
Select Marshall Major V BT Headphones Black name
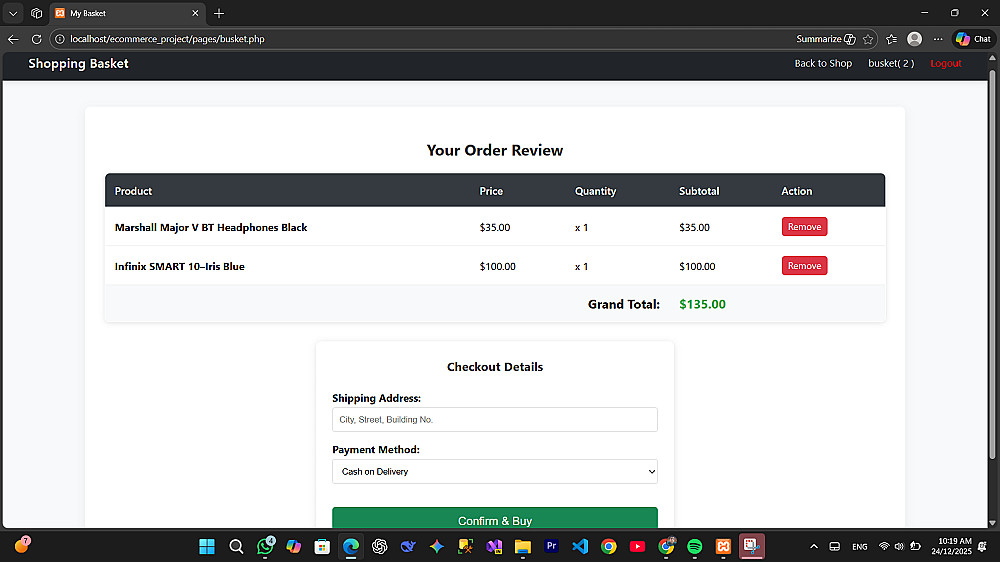pos(211,227)
